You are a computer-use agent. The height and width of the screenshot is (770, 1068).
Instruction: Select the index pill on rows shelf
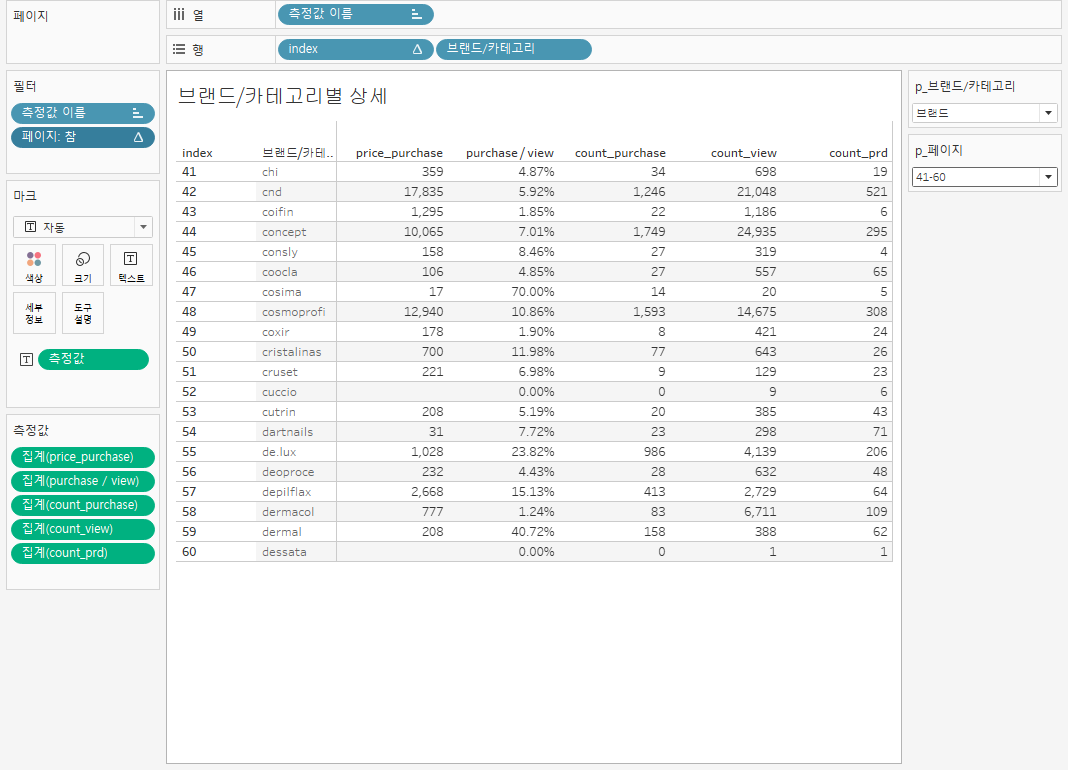356,49
